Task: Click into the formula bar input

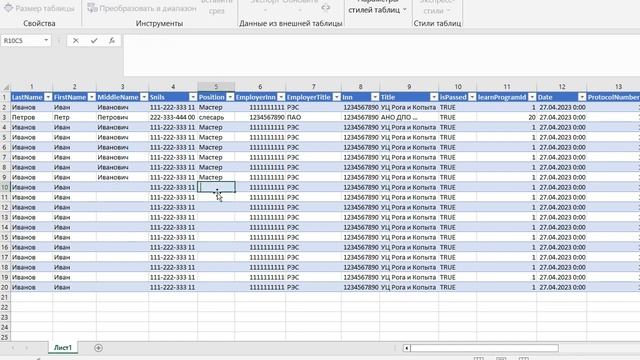Action: tap(382, 55)
